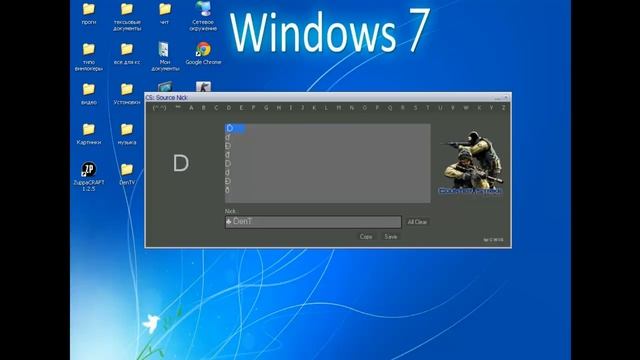
Task: Open the 'тексьовые документы' folder icon
Action: [127, 17]
